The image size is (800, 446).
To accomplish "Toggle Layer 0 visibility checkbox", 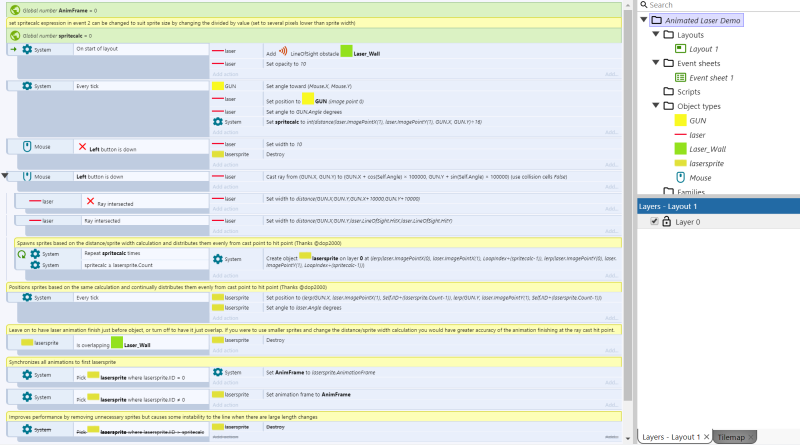I will pyautogui.click(x=654, y=221).
